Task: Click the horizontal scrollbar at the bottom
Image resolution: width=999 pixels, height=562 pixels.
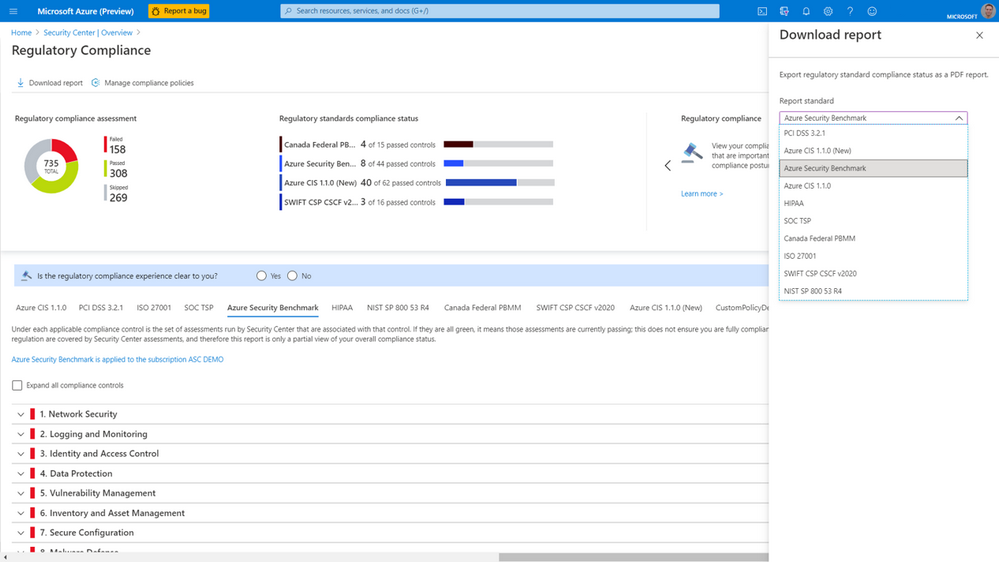Action: 633,557
